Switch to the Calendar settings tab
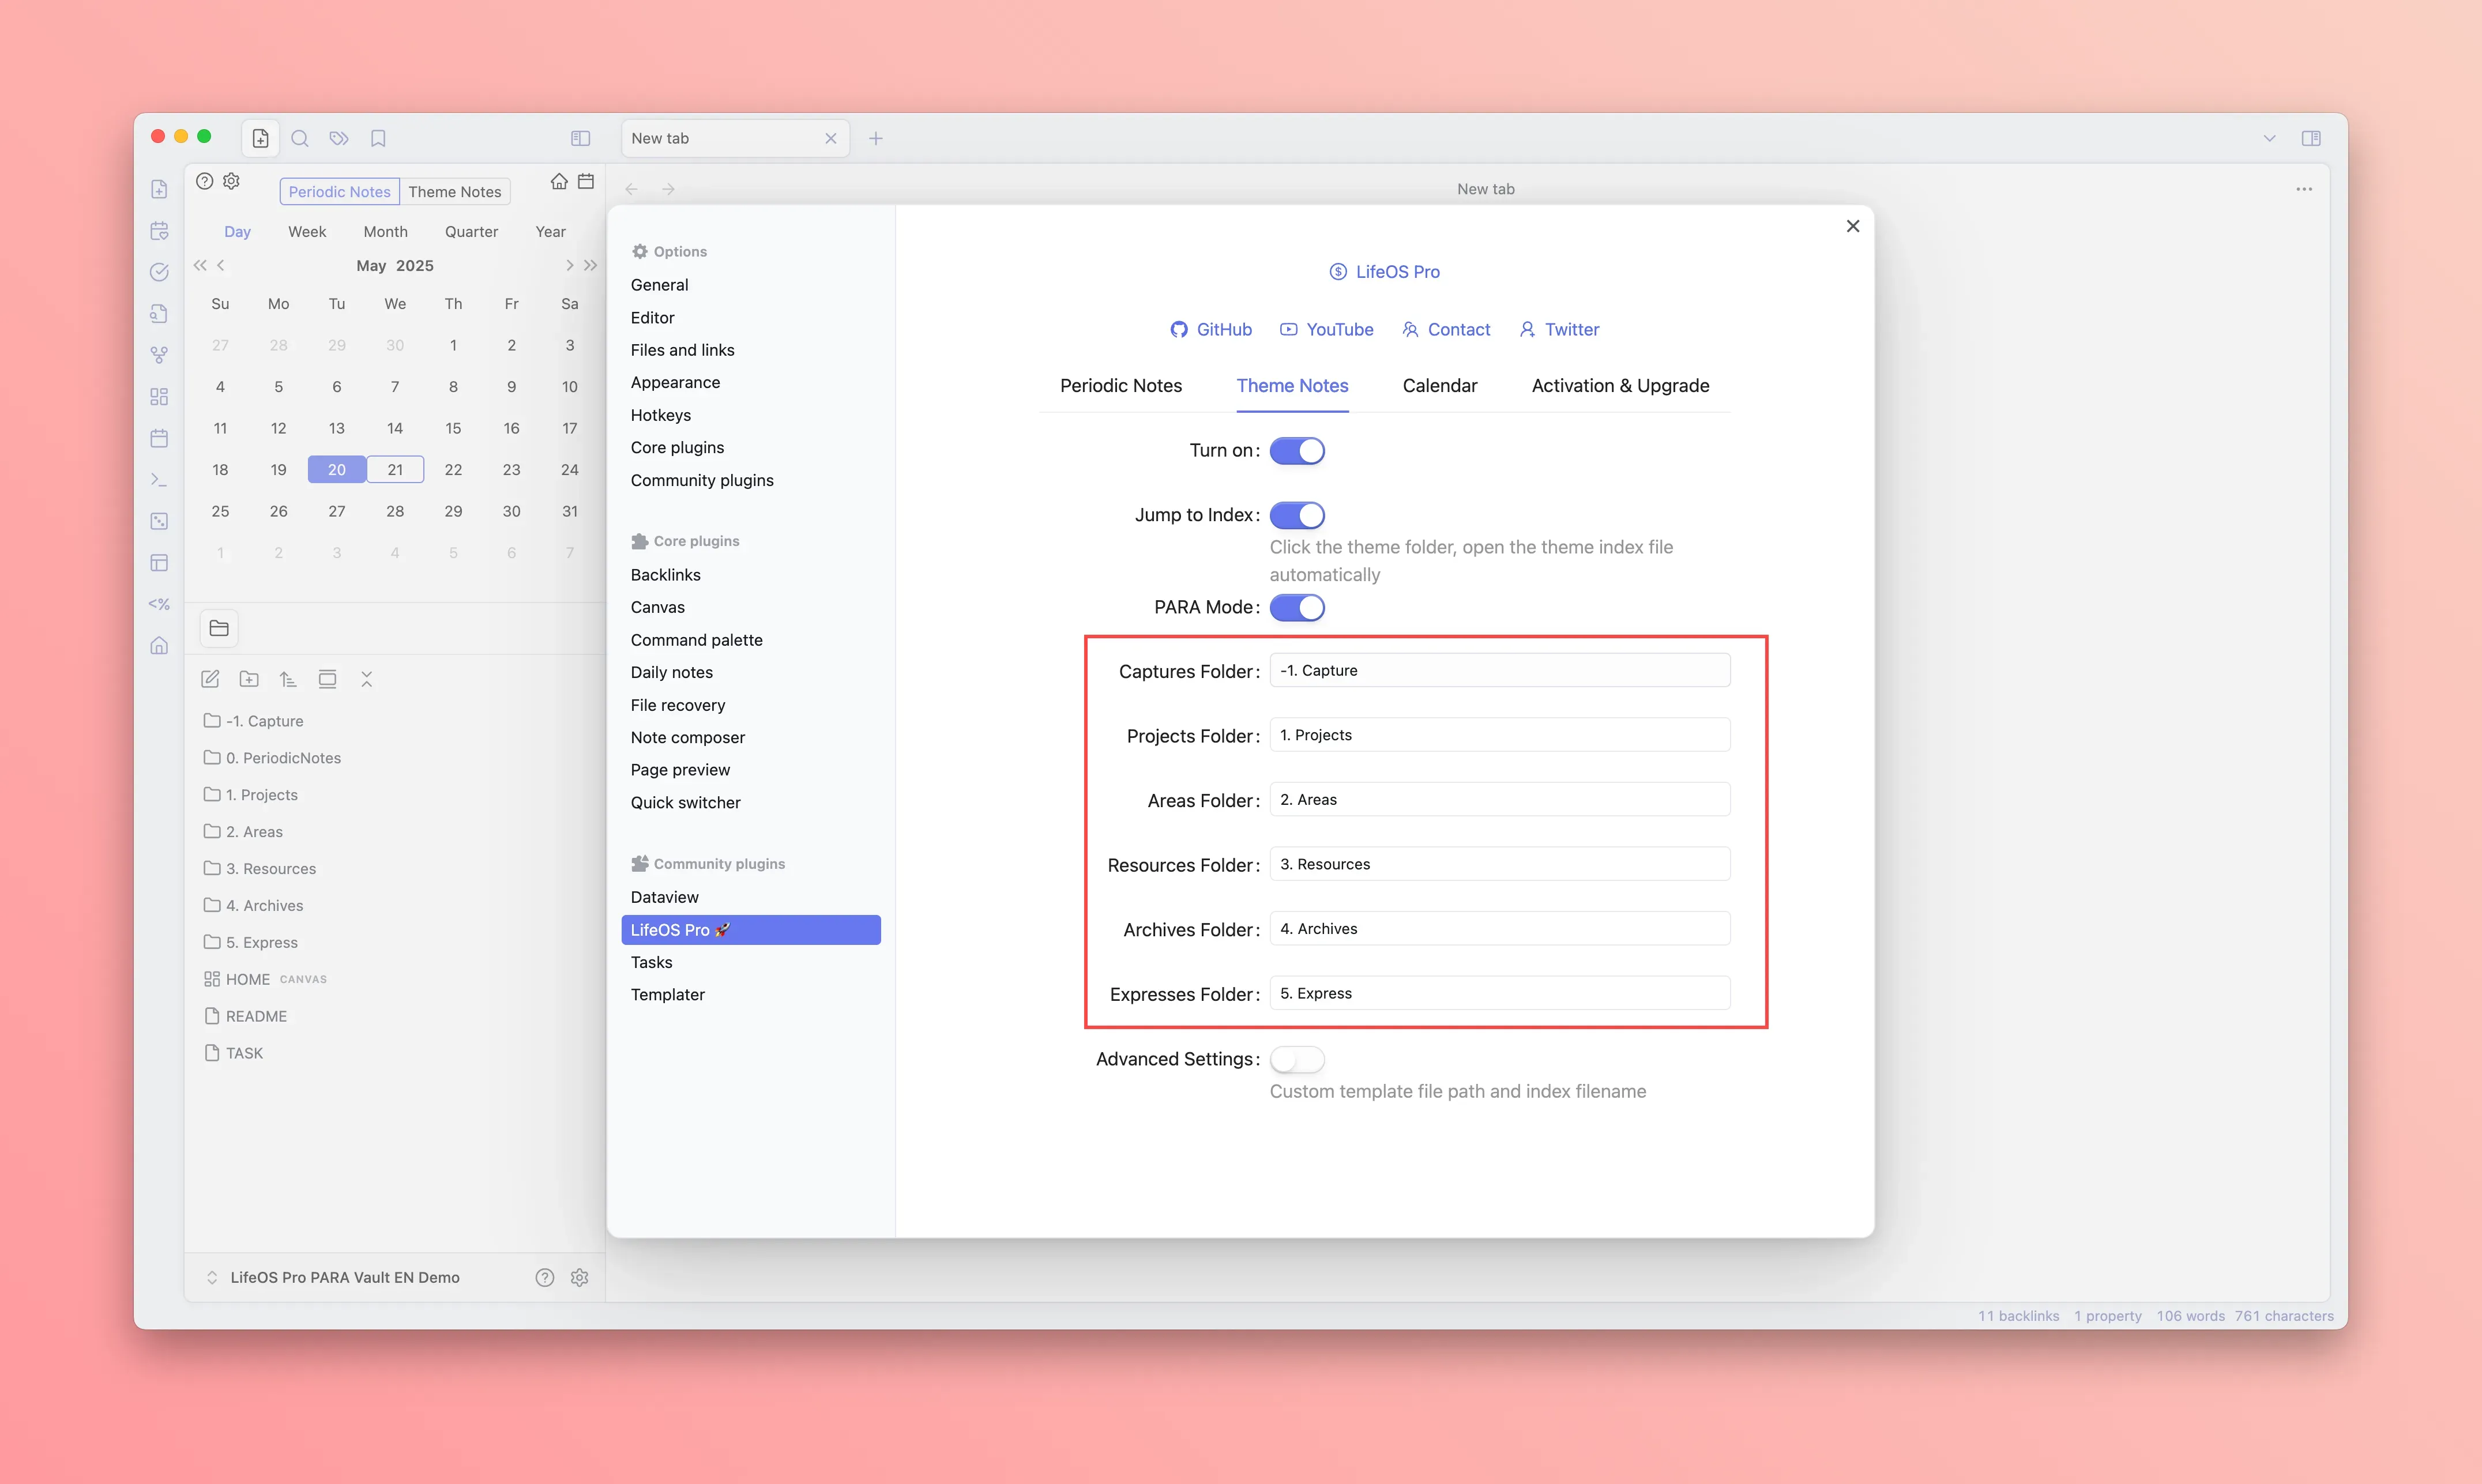2482x1484 pixels. click(x=1439, y=386)
